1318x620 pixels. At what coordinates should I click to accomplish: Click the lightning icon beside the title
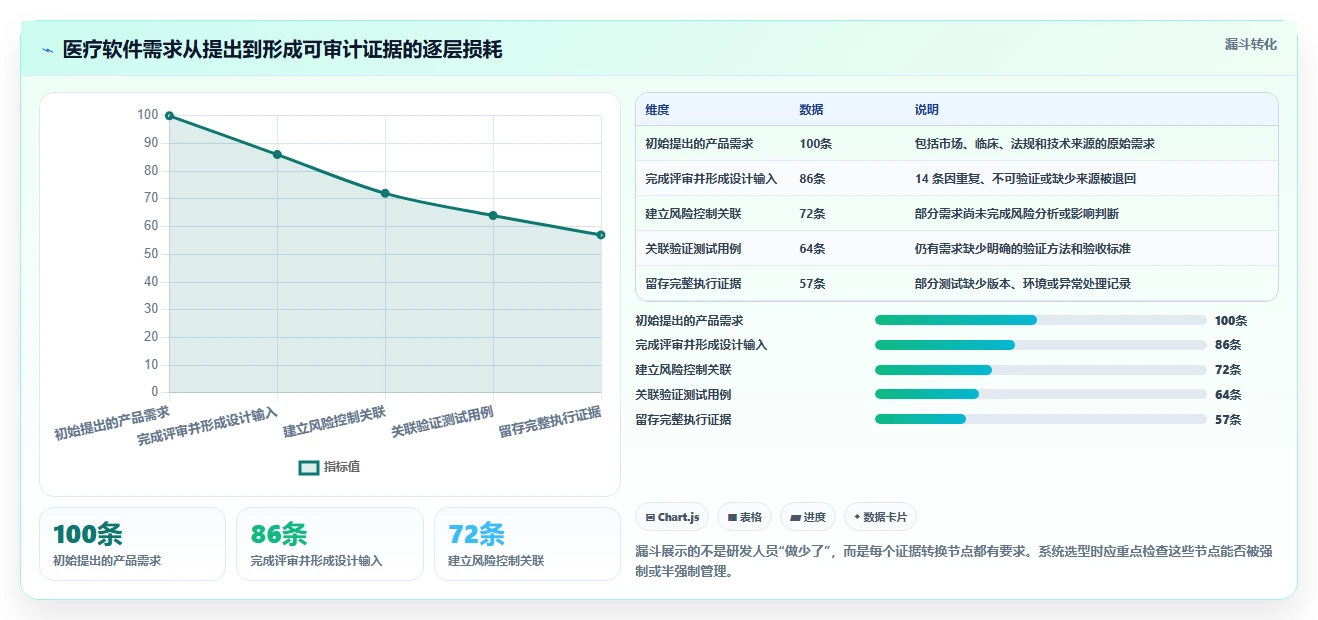pos(47,50)
